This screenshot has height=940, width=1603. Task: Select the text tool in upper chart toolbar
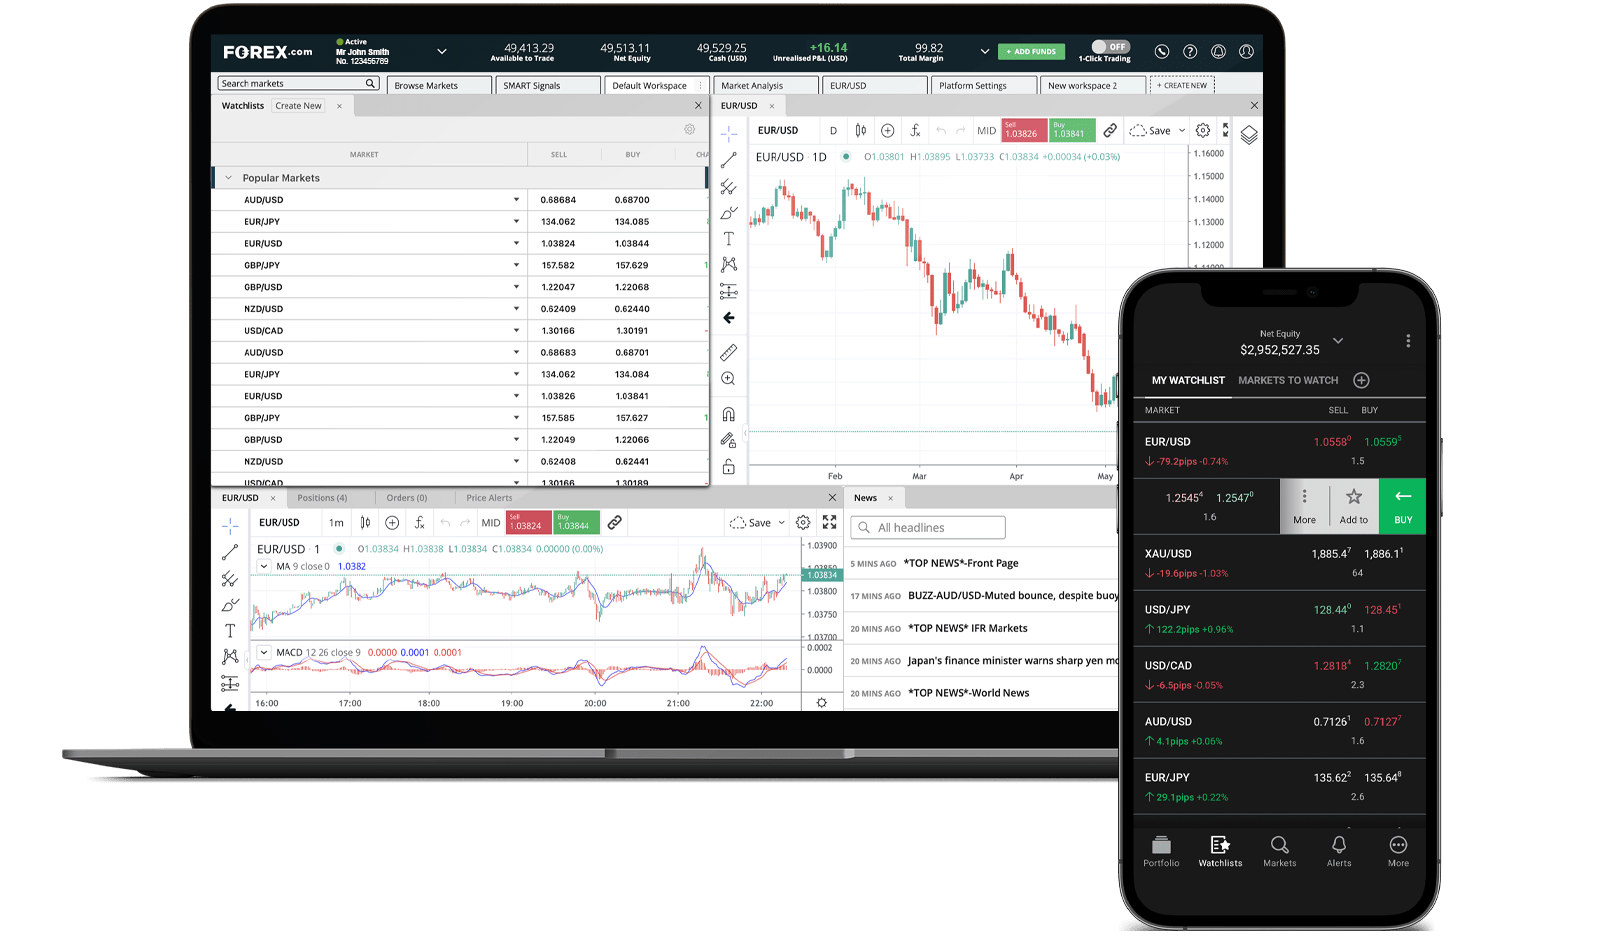coord(729,238)
